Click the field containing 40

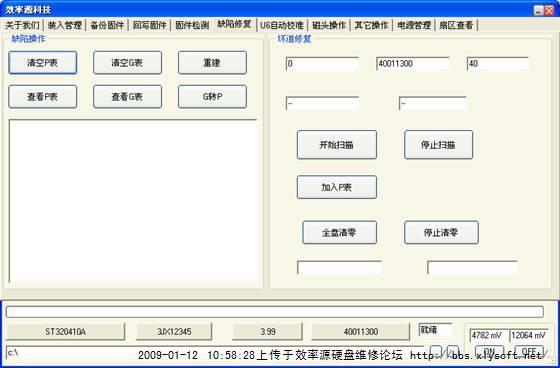(498, 64)
